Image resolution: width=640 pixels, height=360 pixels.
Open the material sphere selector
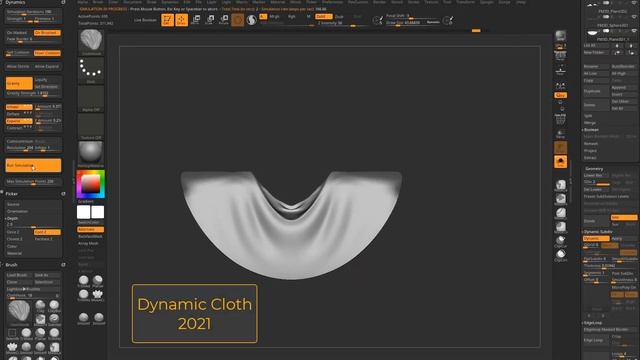(x=91, y=154)
